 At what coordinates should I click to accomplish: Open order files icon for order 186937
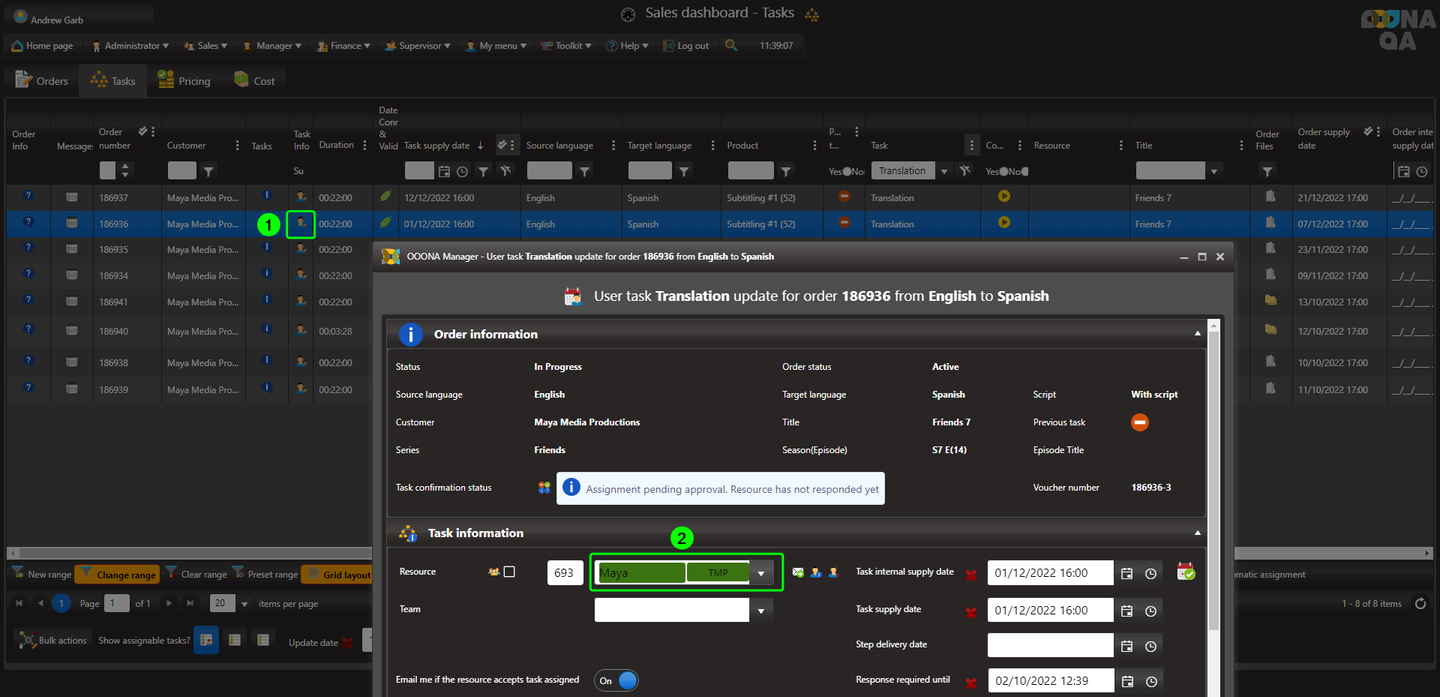tap(1270, 196)
